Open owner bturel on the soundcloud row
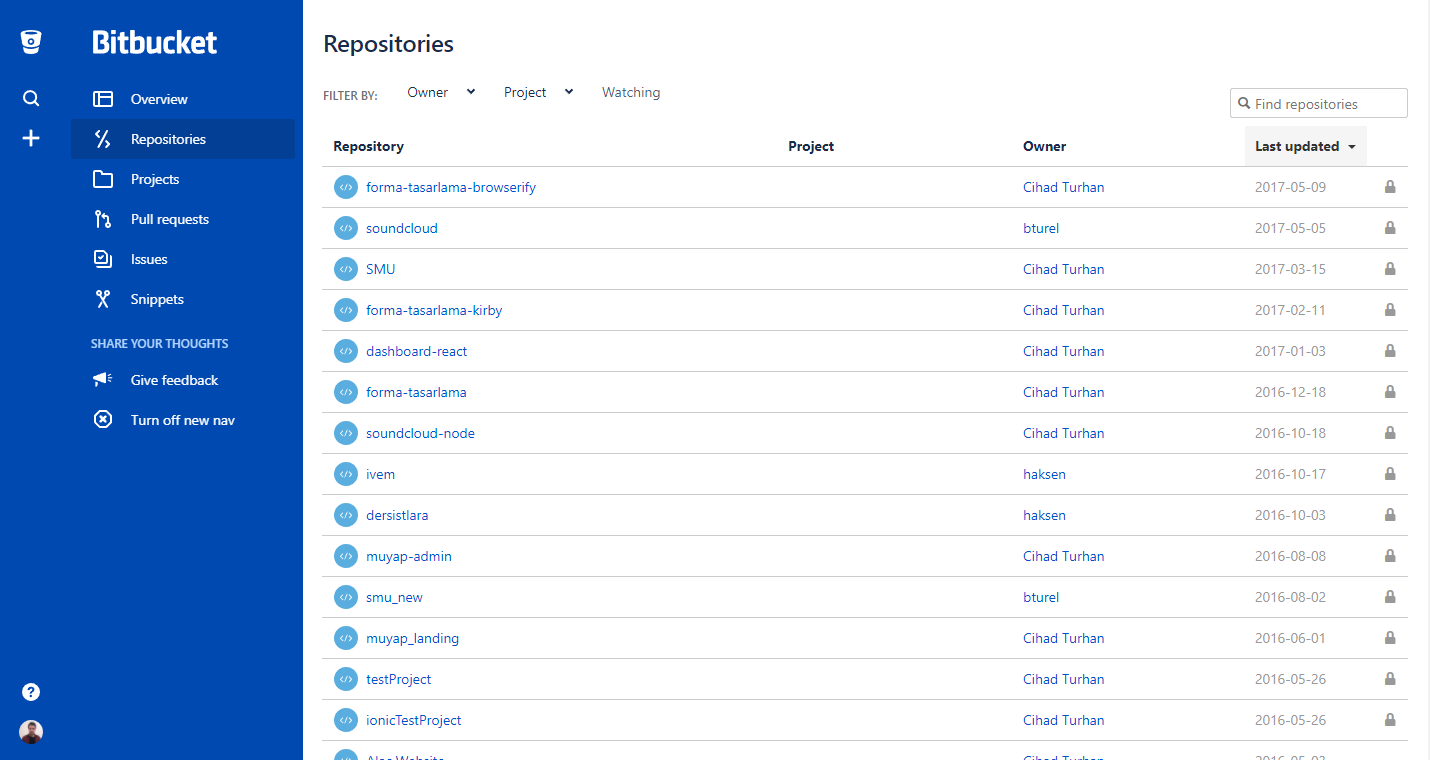This screenshot has height=760, width=1430. (1041, 228)
